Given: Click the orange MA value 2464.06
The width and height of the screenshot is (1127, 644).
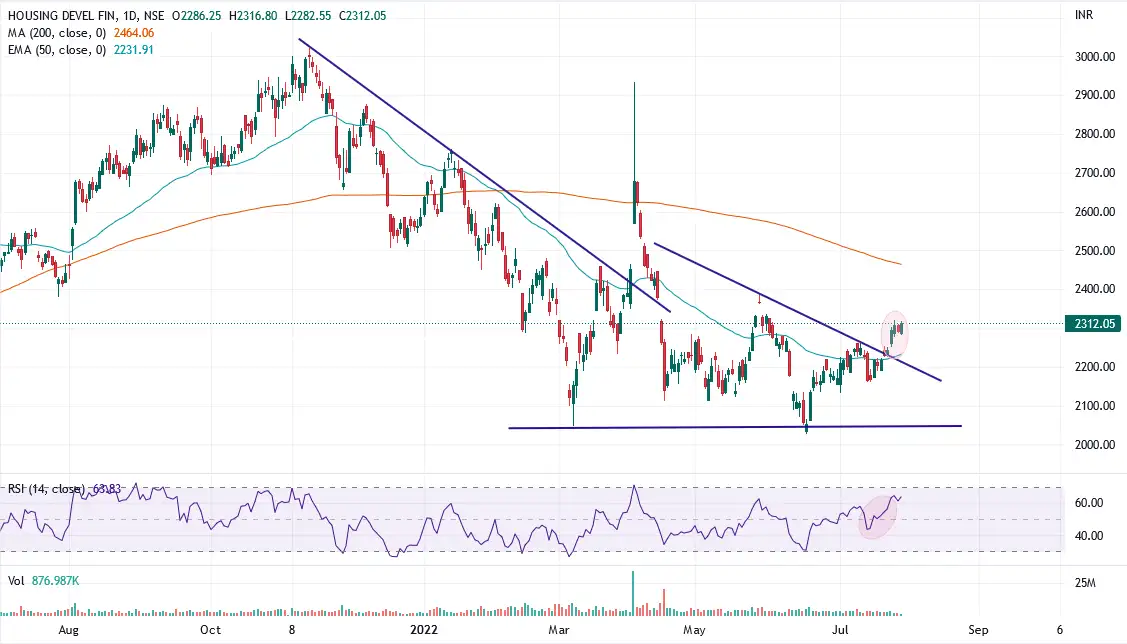Looking at the screenshot, I should tap(132, 33).
